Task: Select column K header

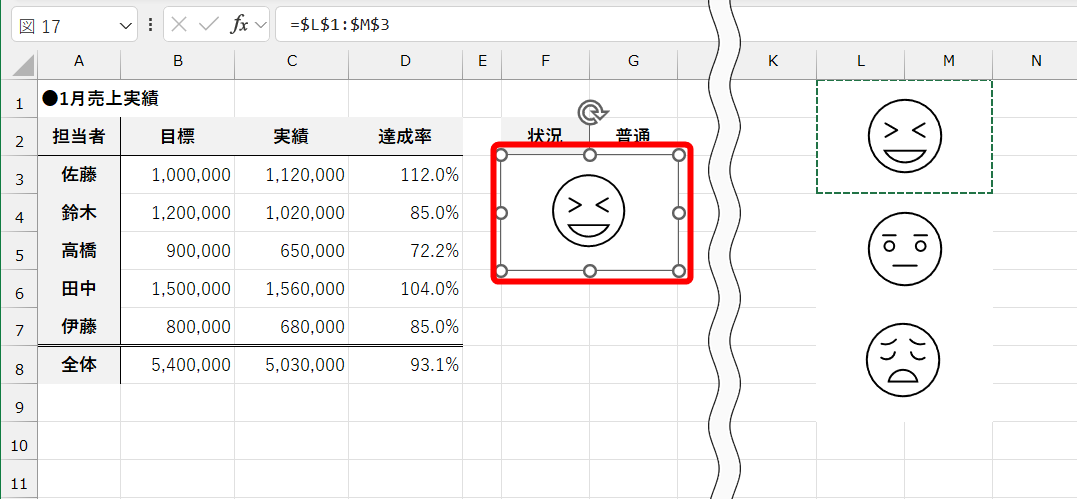Action: [x=773, y=61]
